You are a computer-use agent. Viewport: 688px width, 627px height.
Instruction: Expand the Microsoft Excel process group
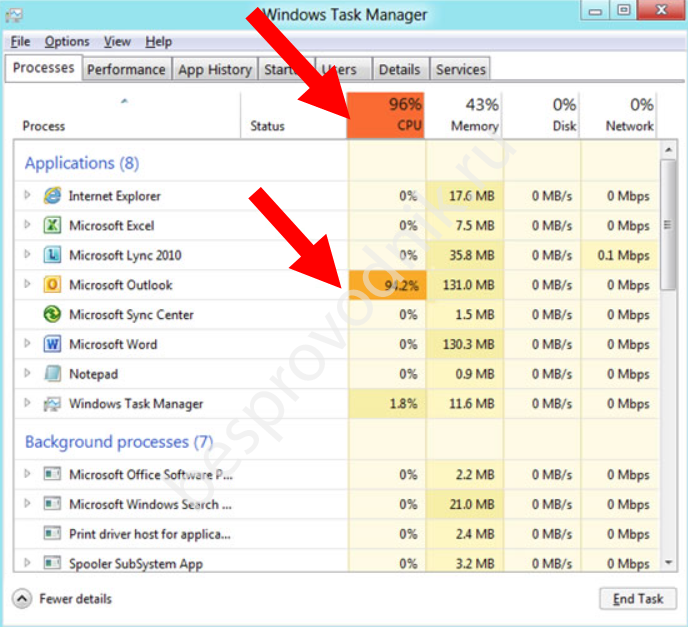(27, 225)
